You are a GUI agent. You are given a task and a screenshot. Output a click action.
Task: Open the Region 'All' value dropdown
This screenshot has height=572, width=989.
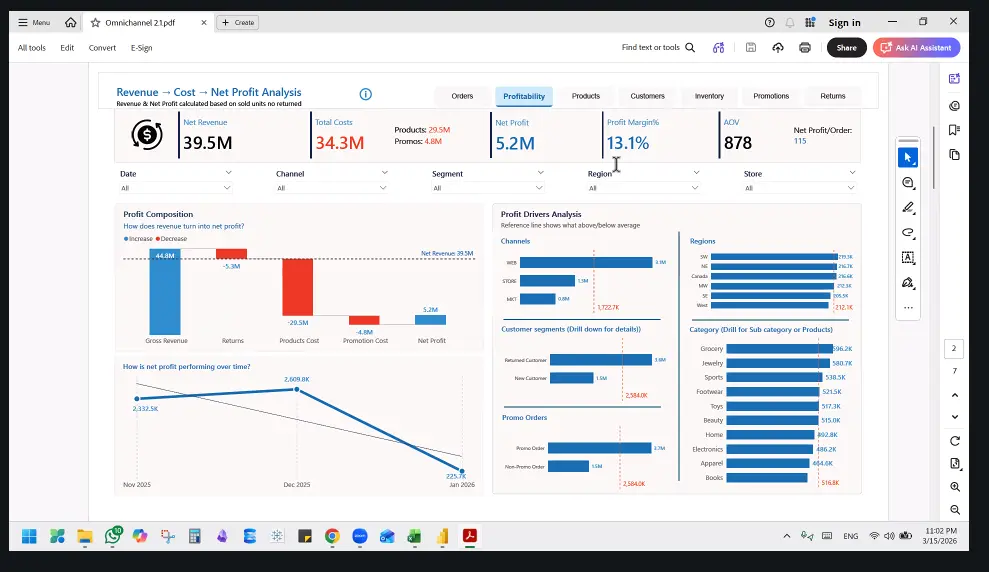(x=643, y=188)
